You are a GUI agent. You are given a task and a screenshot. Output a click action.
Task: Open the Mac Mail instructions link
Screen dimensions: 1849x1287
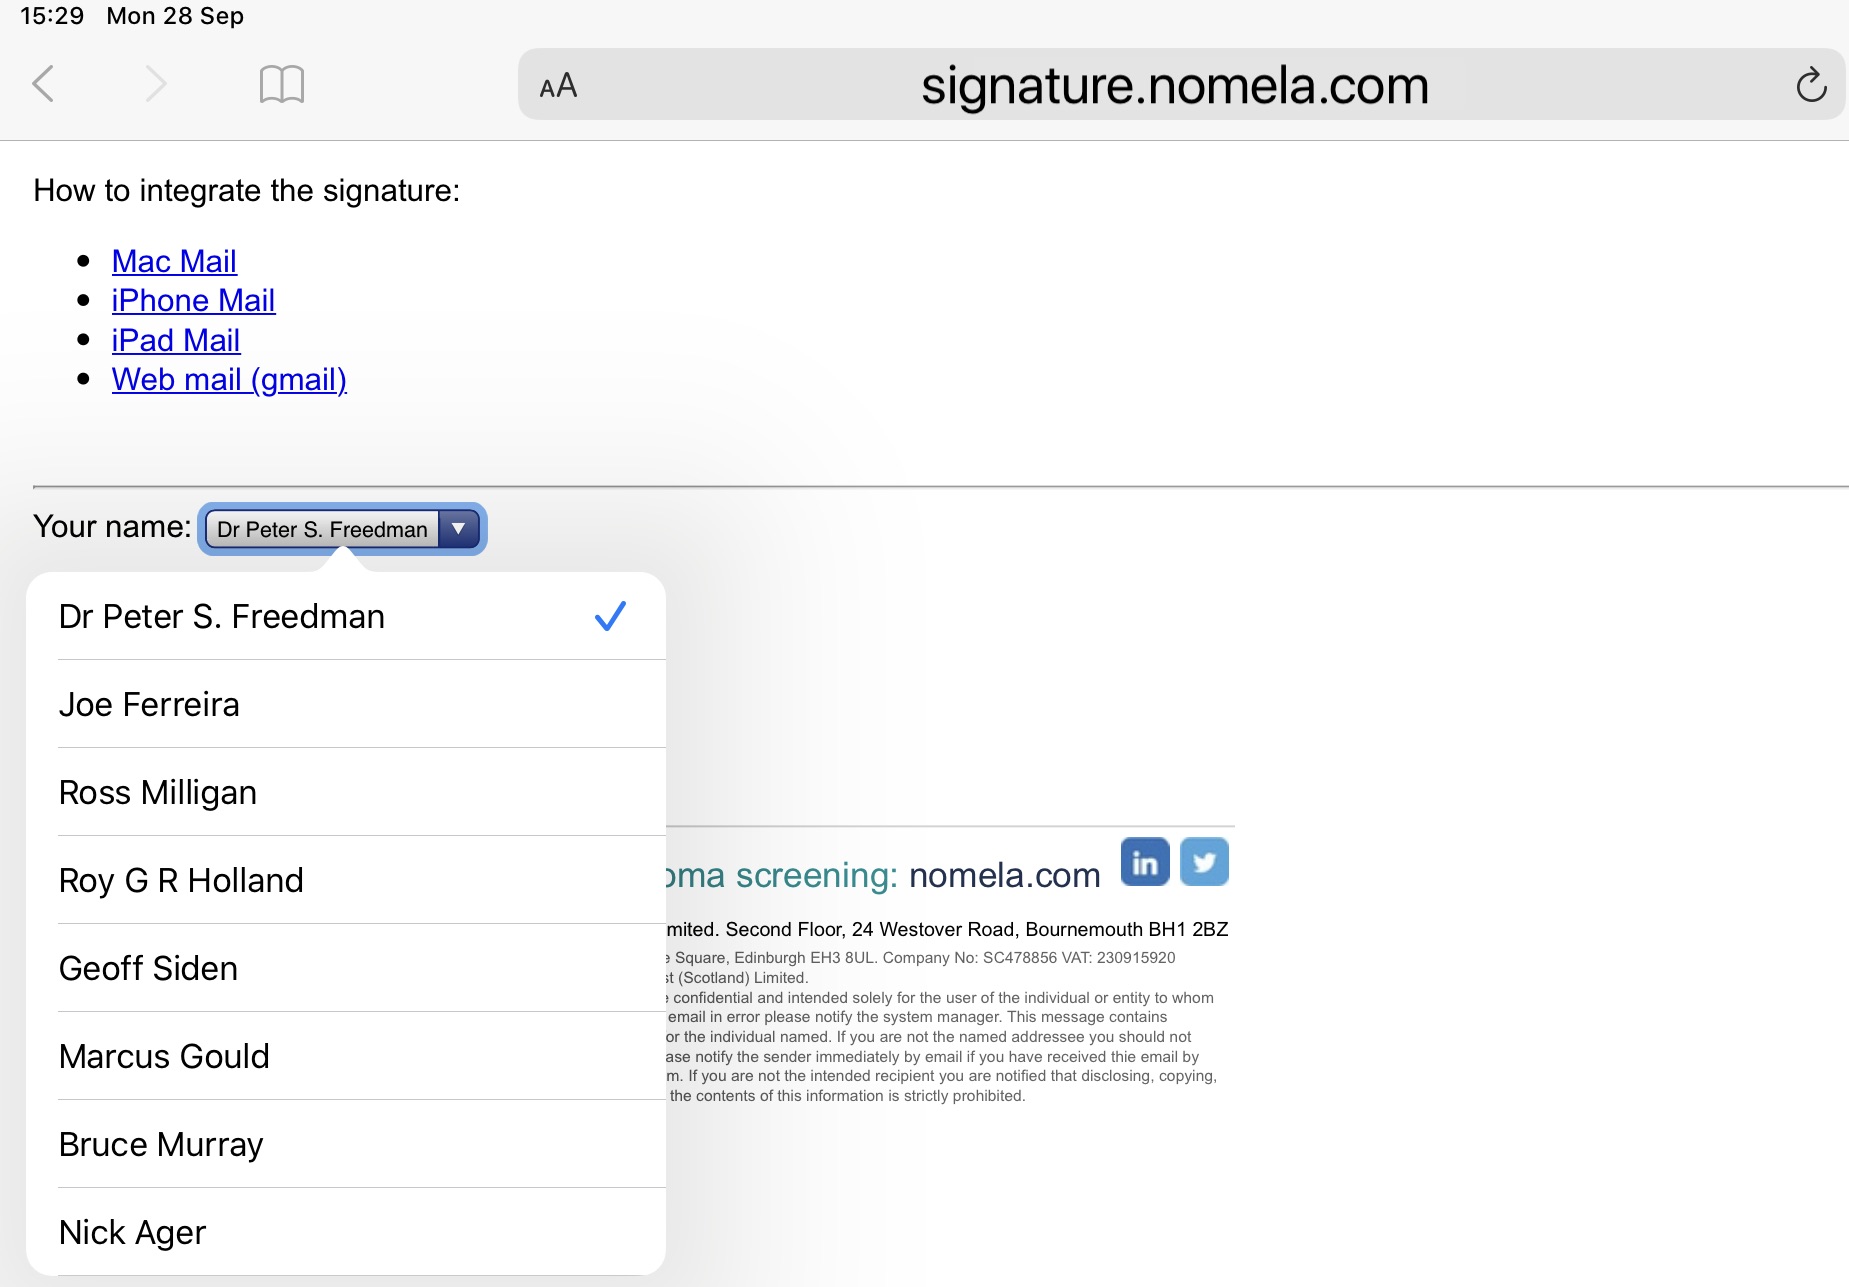pos(174,261)
